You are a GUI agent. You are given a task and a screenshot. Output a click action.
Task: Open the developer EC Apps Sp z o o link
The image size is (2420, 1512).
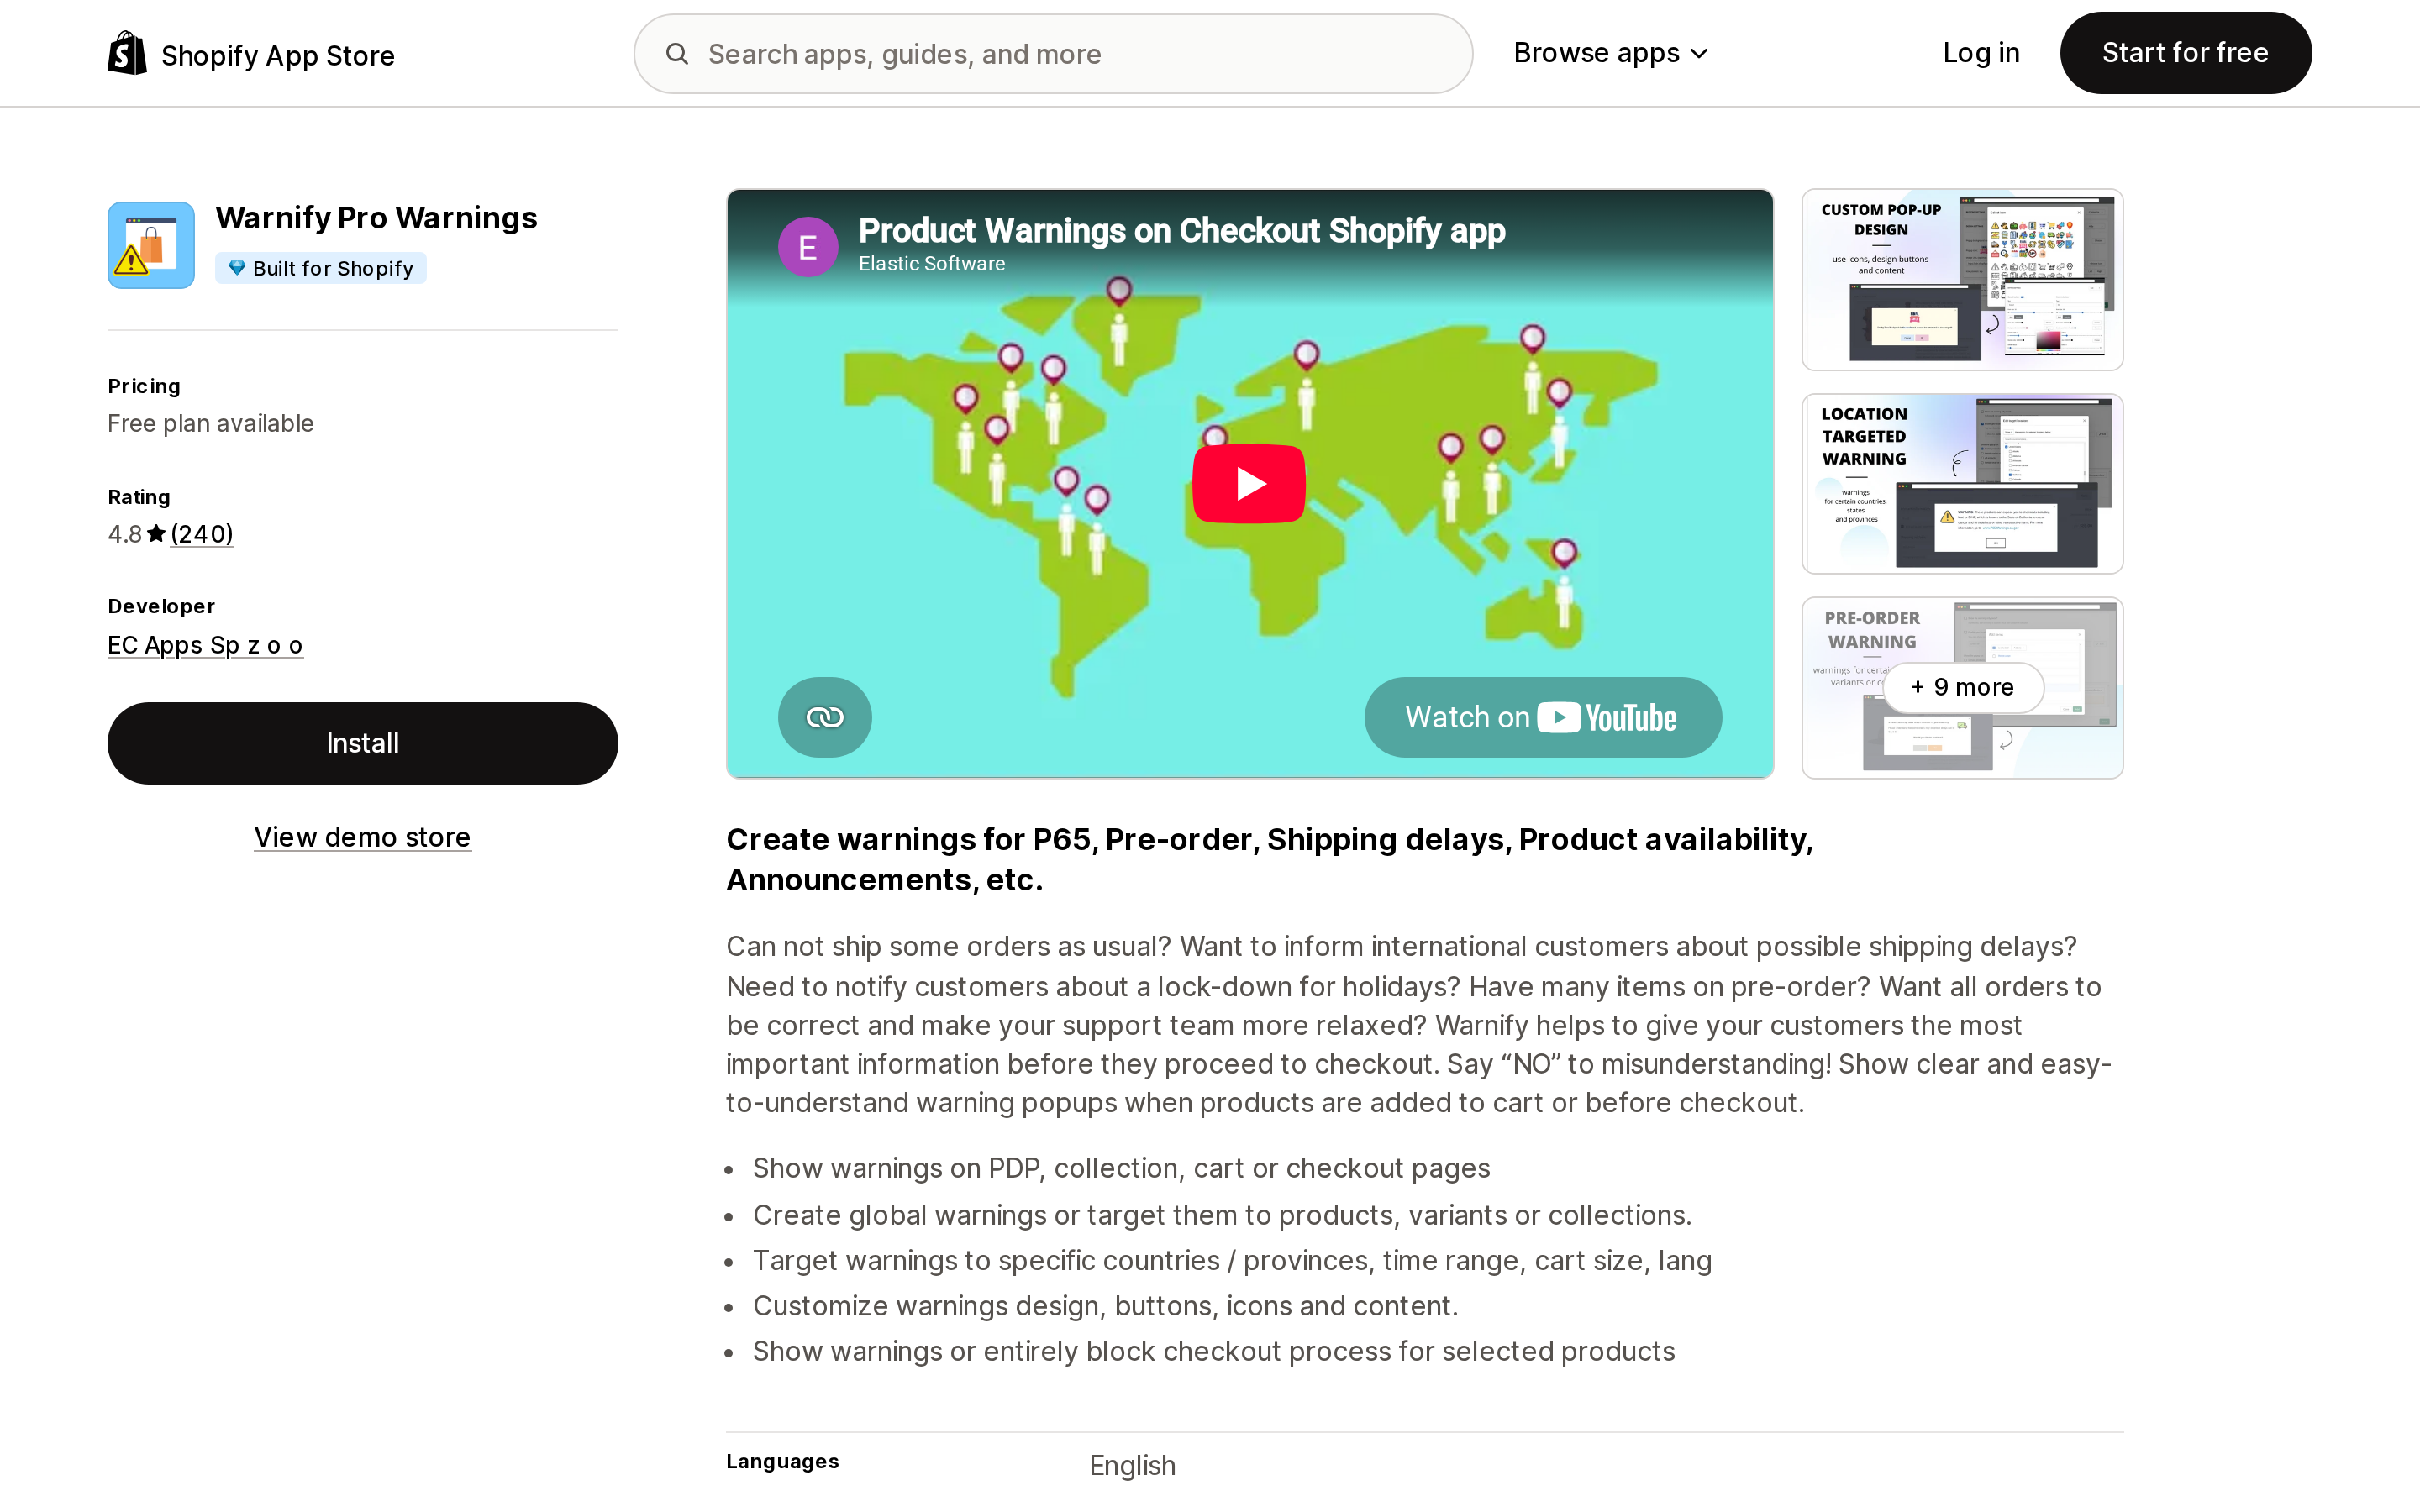coord(205,645)
